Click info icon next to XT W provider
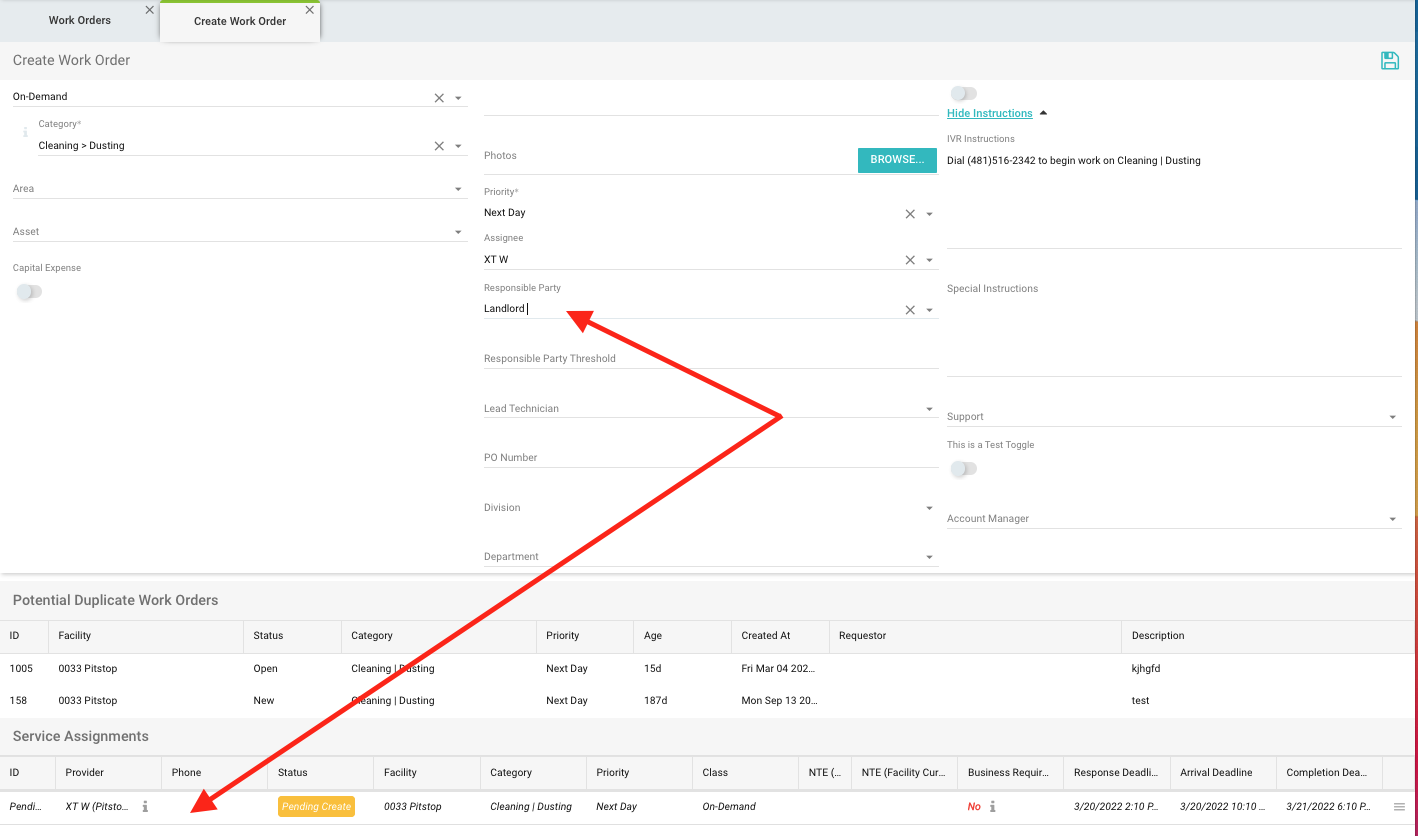1418x836 pixels. 145,807
